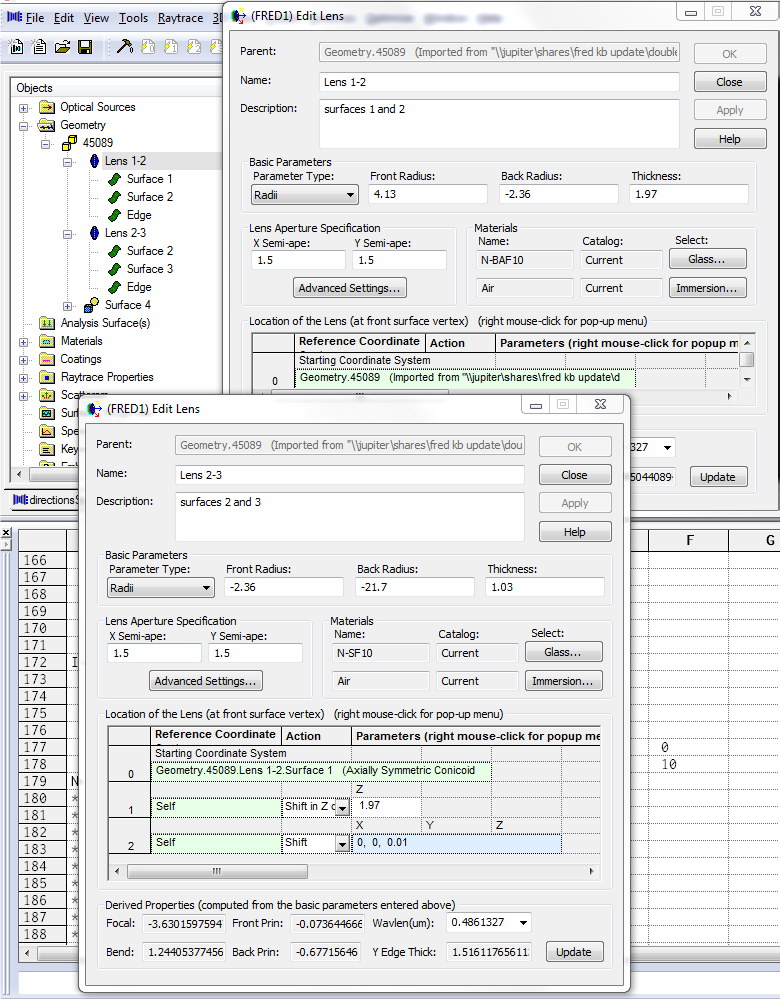780x999 pixels.
Task: Click Help in the Lens 1-2 dialog
Action: 730,139
